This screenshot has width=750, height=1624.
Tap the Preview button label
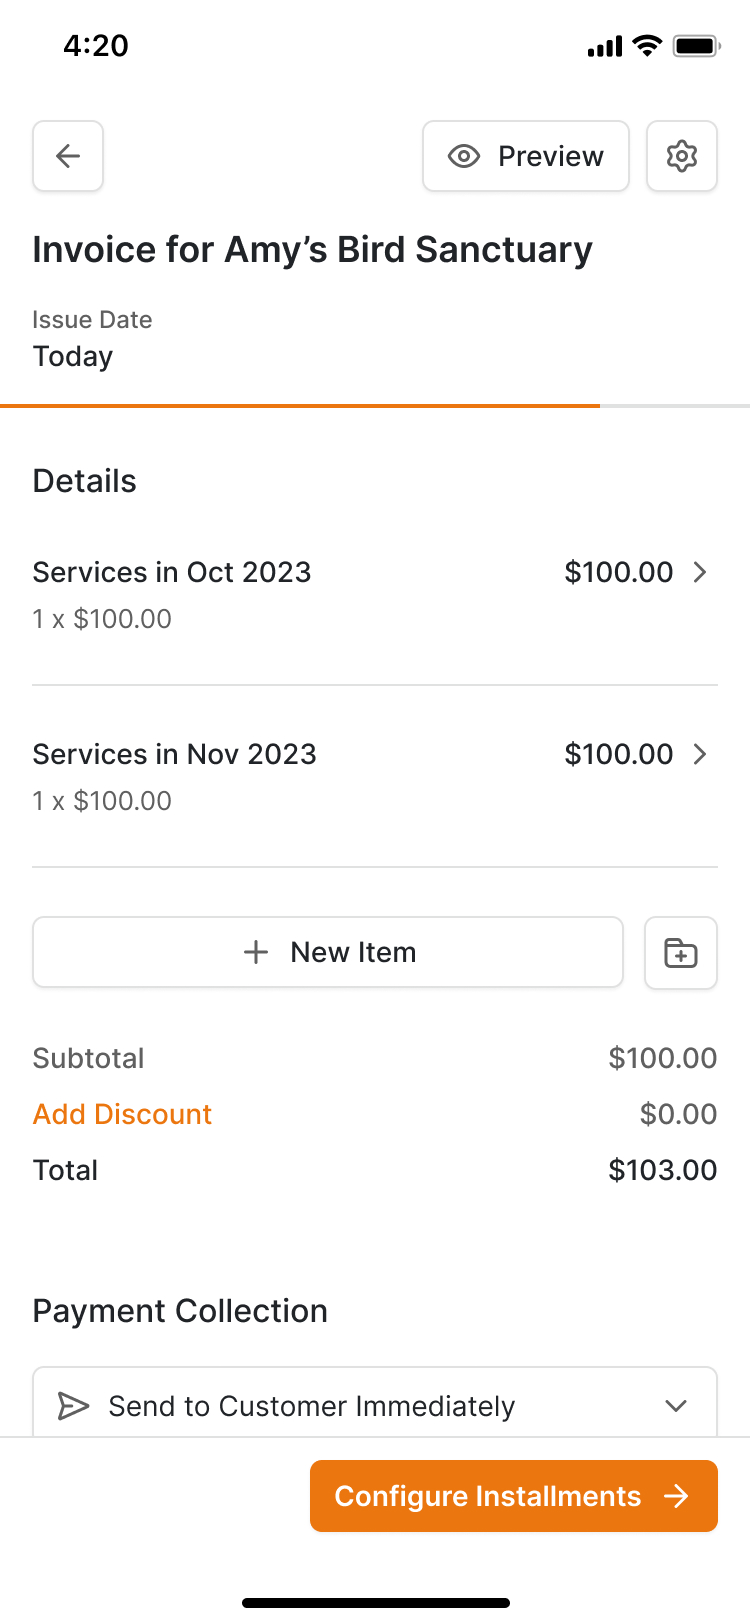coord(551,156)
